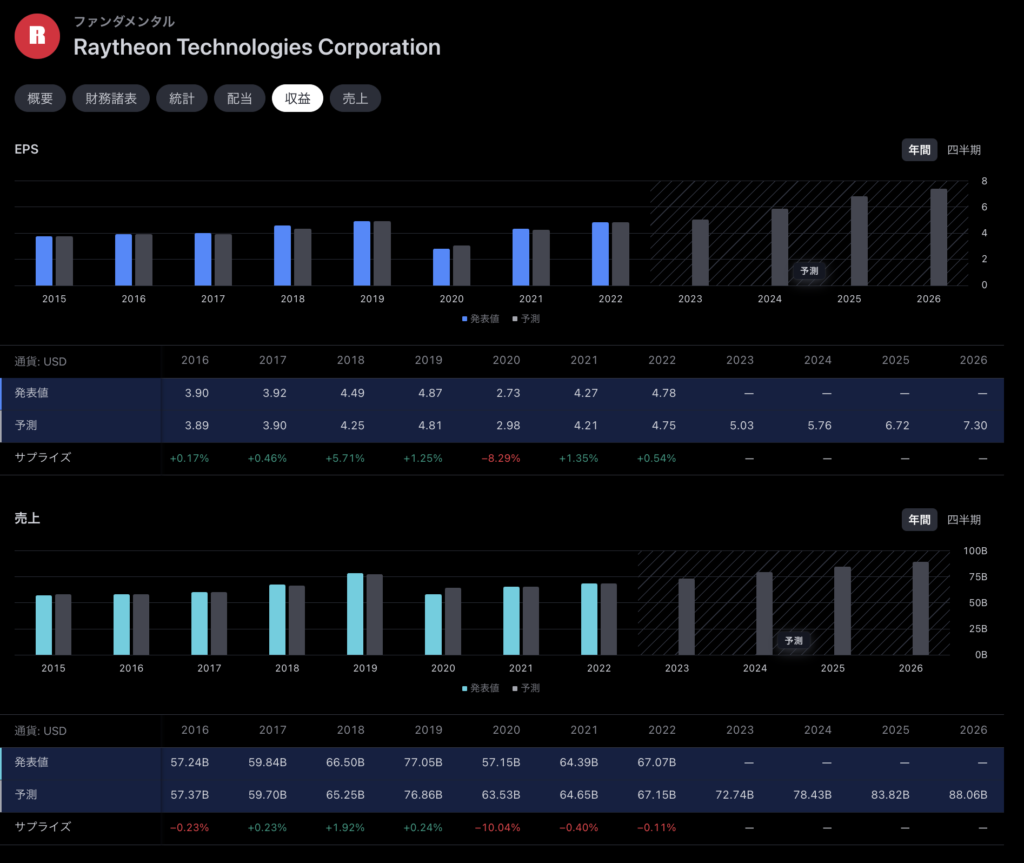The height and width of the screenshot is (863, 1024).
Task: Click the EPS 発表値 row label
Action: coord(31,393)
